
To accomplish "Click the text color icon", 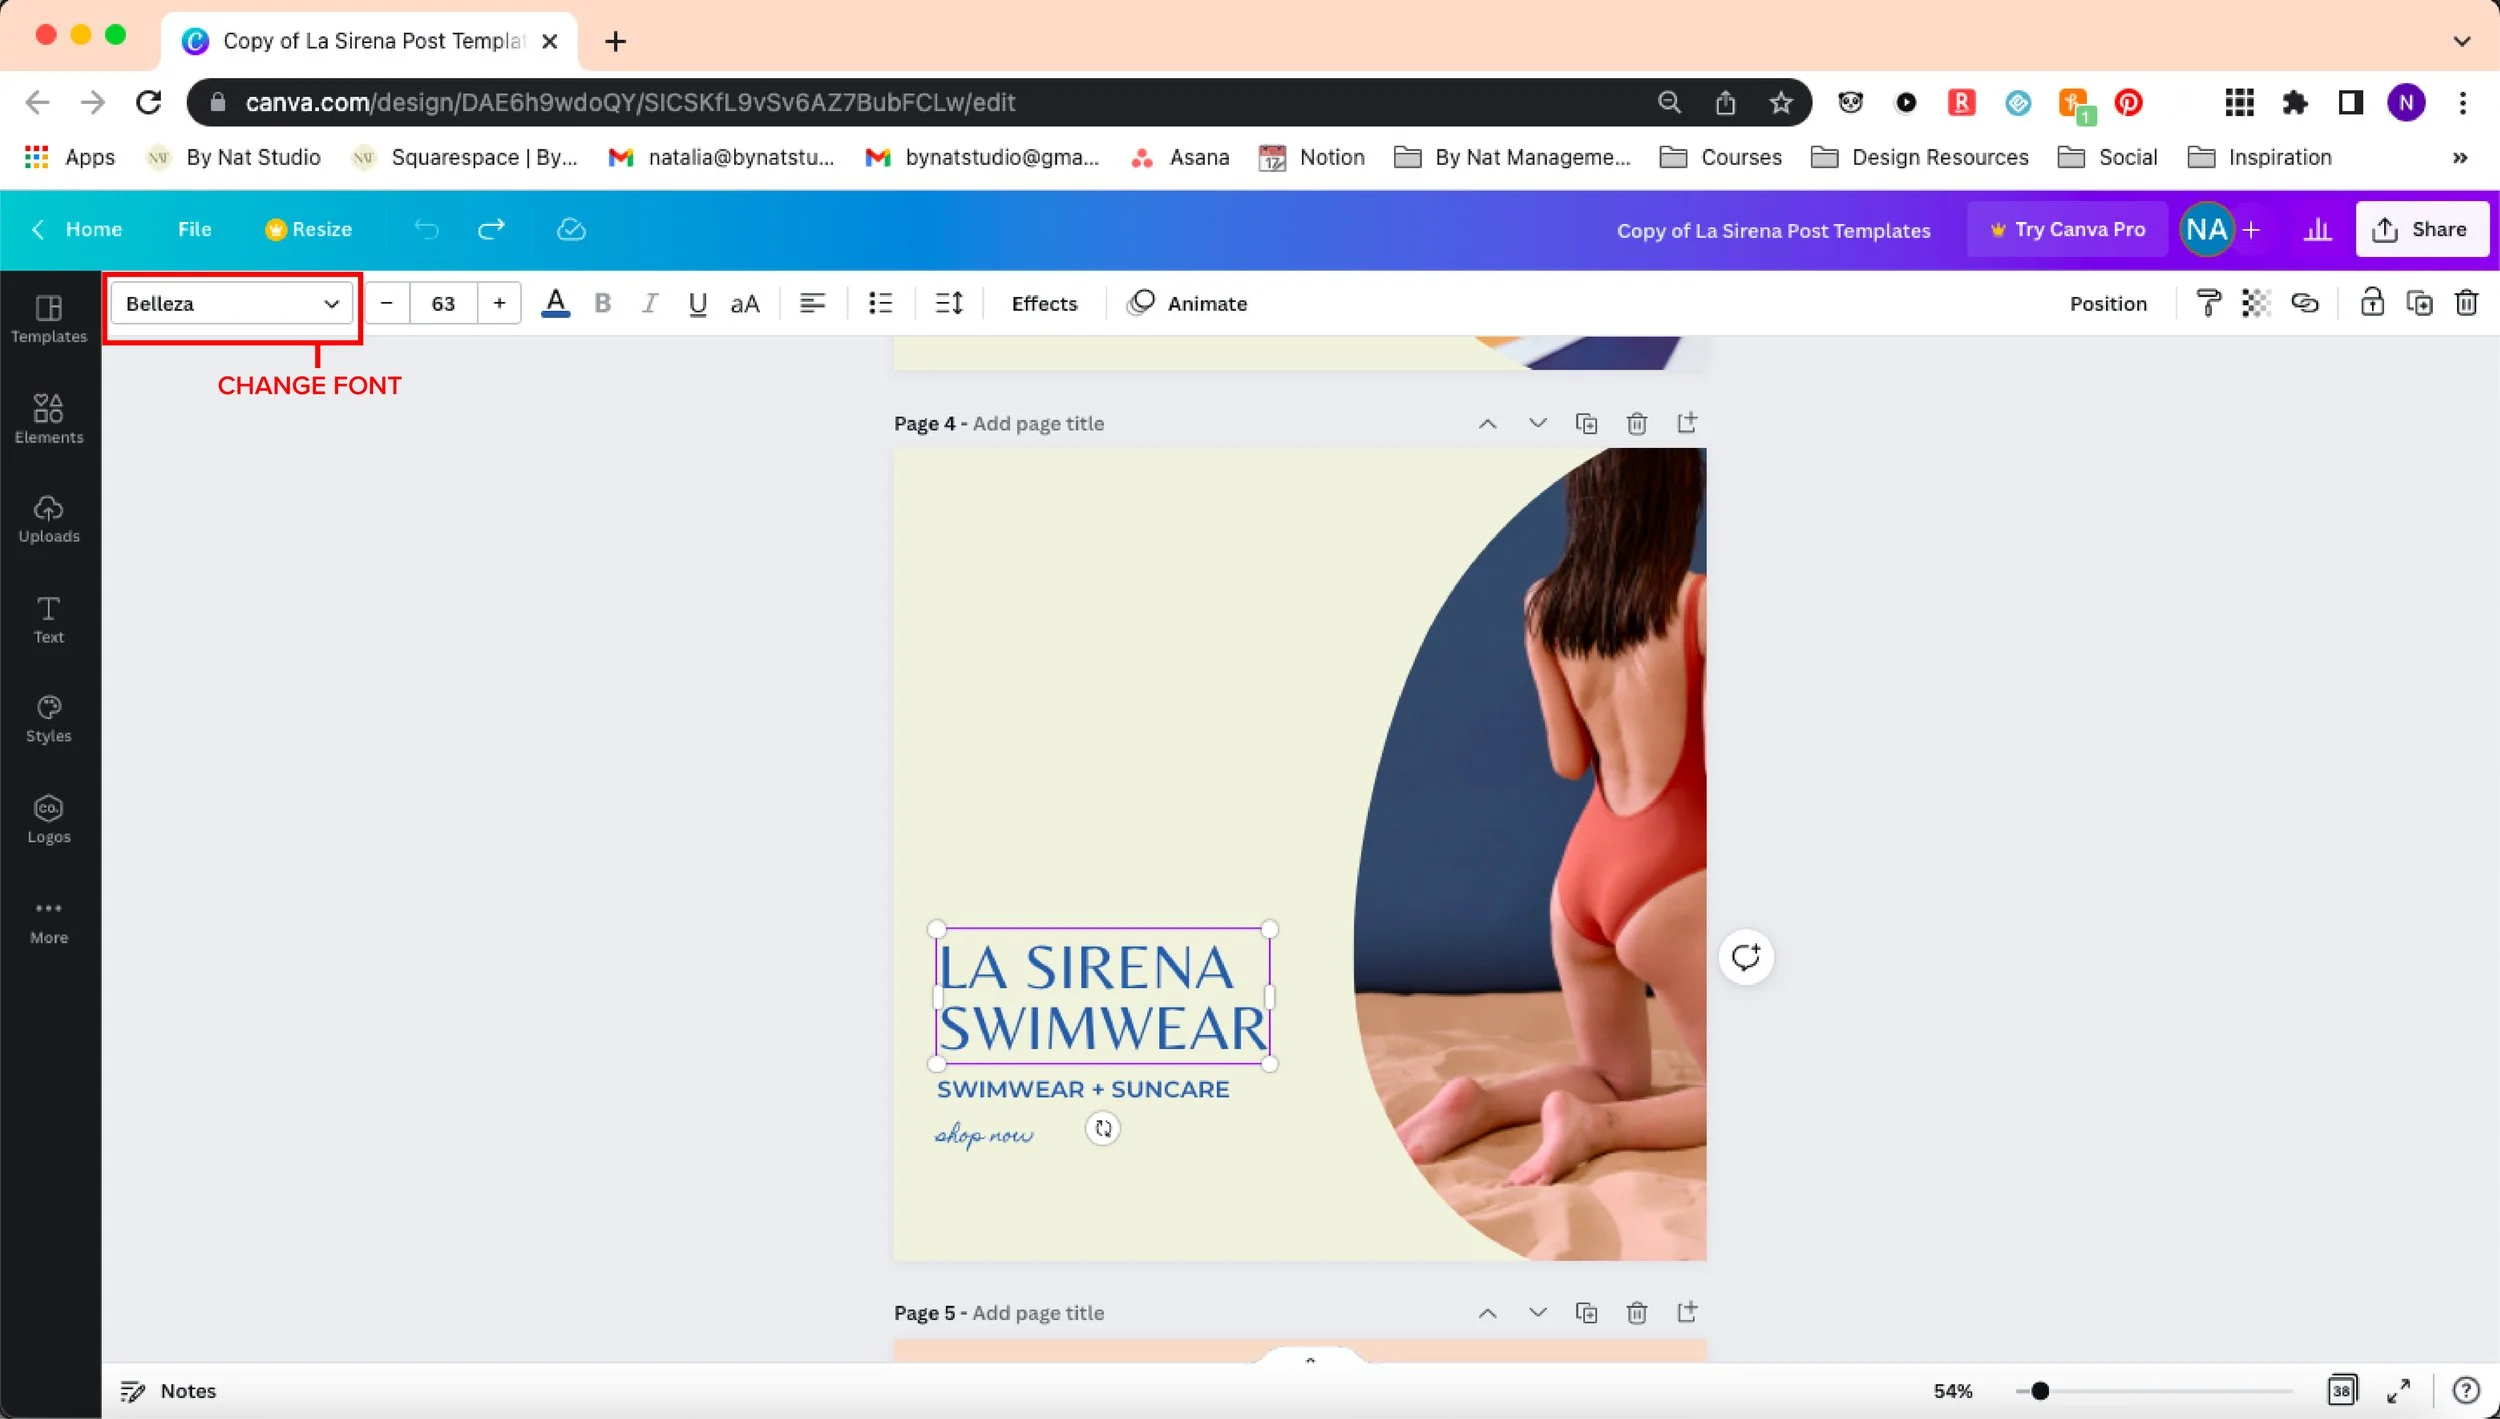I will coord(555,303).
